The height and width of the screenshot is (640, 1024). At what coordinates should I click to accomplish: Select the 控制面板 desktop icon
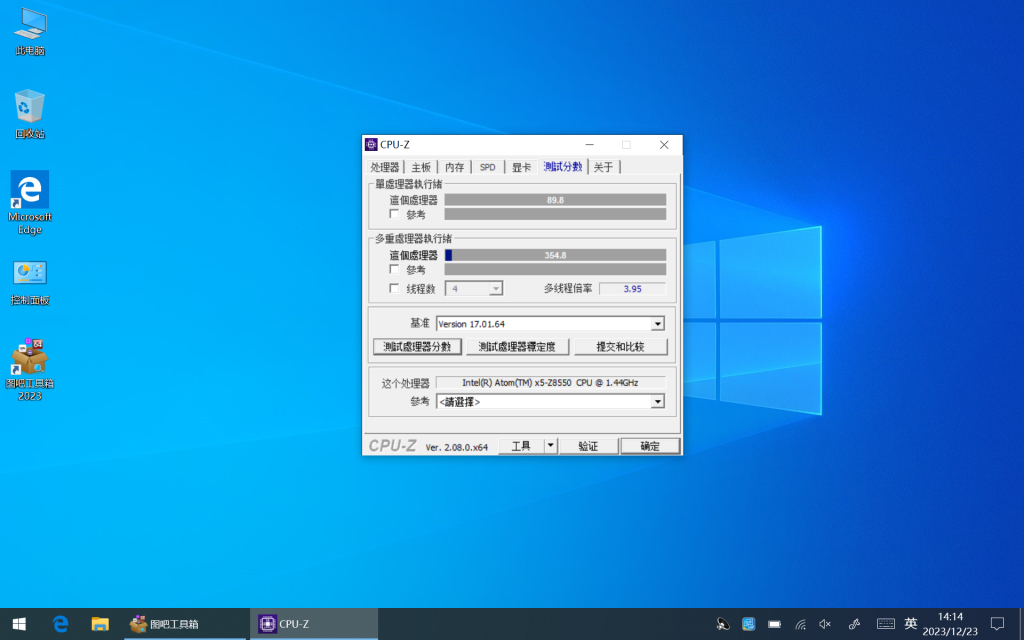coord(30,282)
